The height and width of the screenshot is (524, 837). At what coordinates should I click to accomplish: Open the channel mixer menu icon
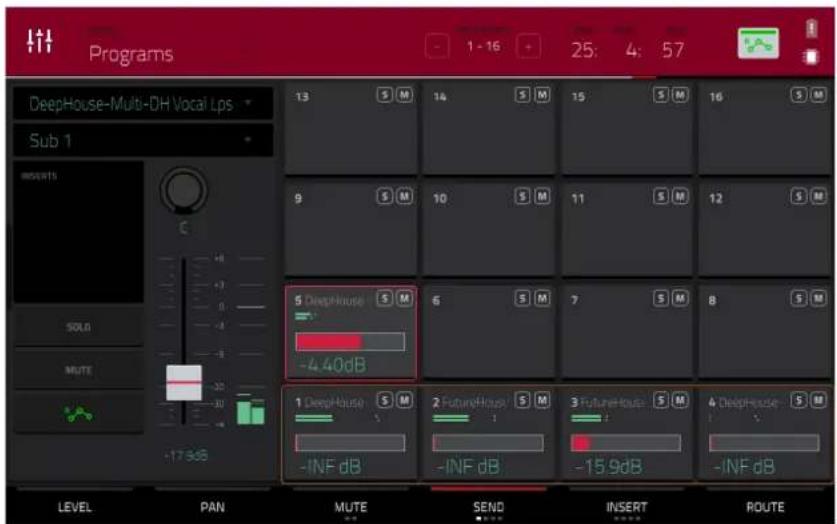pos(40,41)
